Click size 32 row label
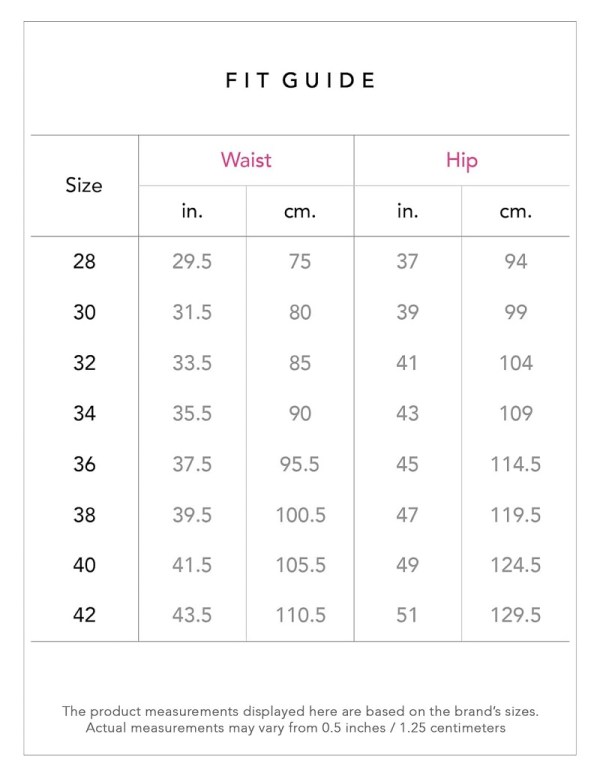Image resolution: width=600 pixels, height=776 pixels. (x=84, y=363)
